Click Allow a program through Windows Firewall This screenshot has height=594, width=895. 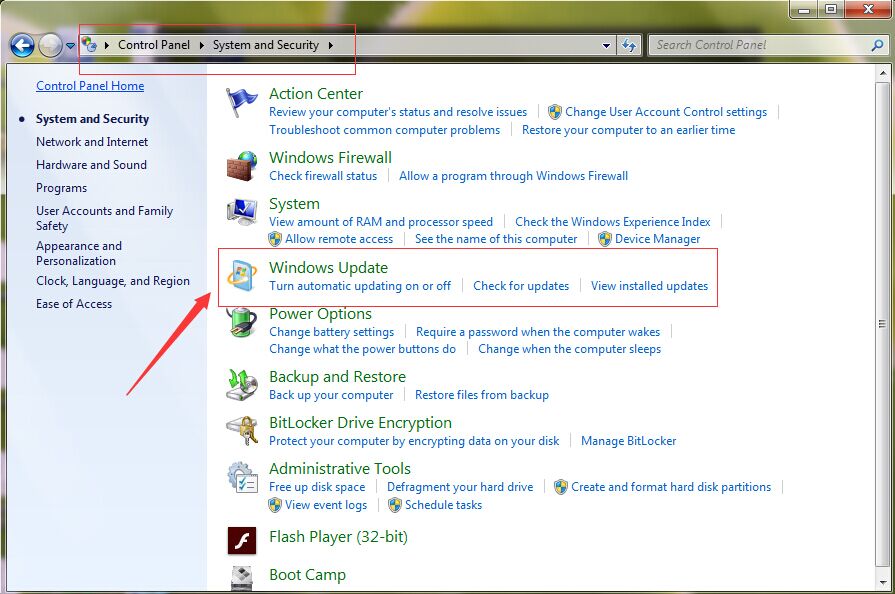tap(514, 176)
